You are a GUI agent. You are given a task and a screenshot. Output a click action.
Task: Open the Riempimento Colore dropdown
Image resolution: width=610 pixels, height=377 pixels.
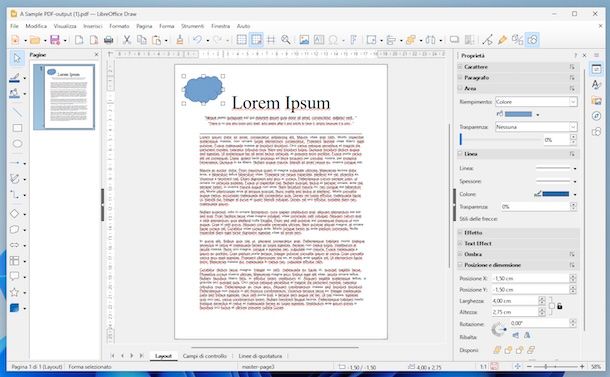[536, 102]
